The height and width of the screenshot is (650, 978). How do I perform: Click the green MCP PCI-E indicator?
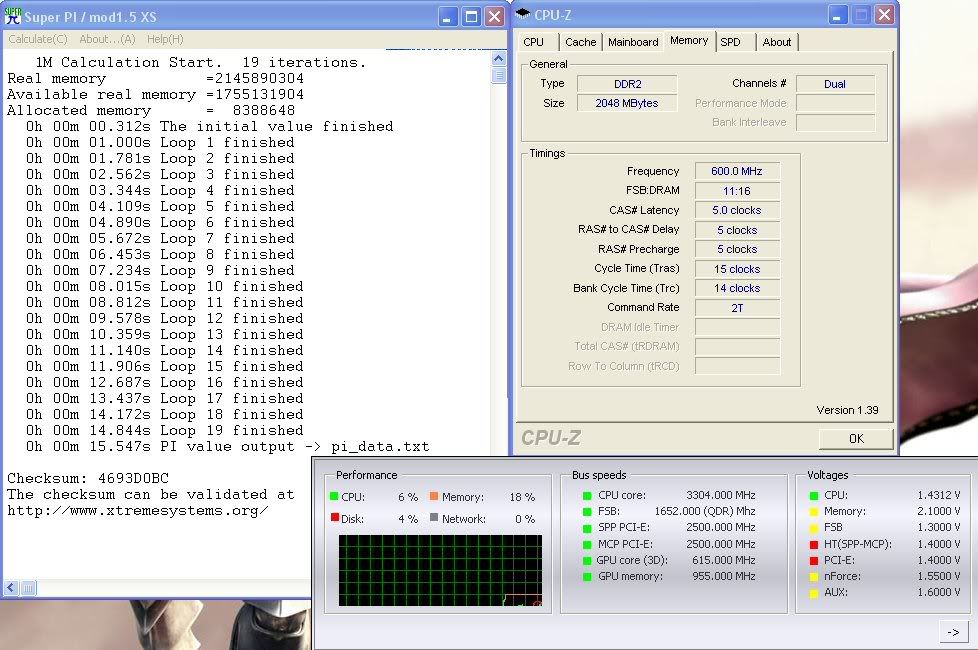click(587, 545)
